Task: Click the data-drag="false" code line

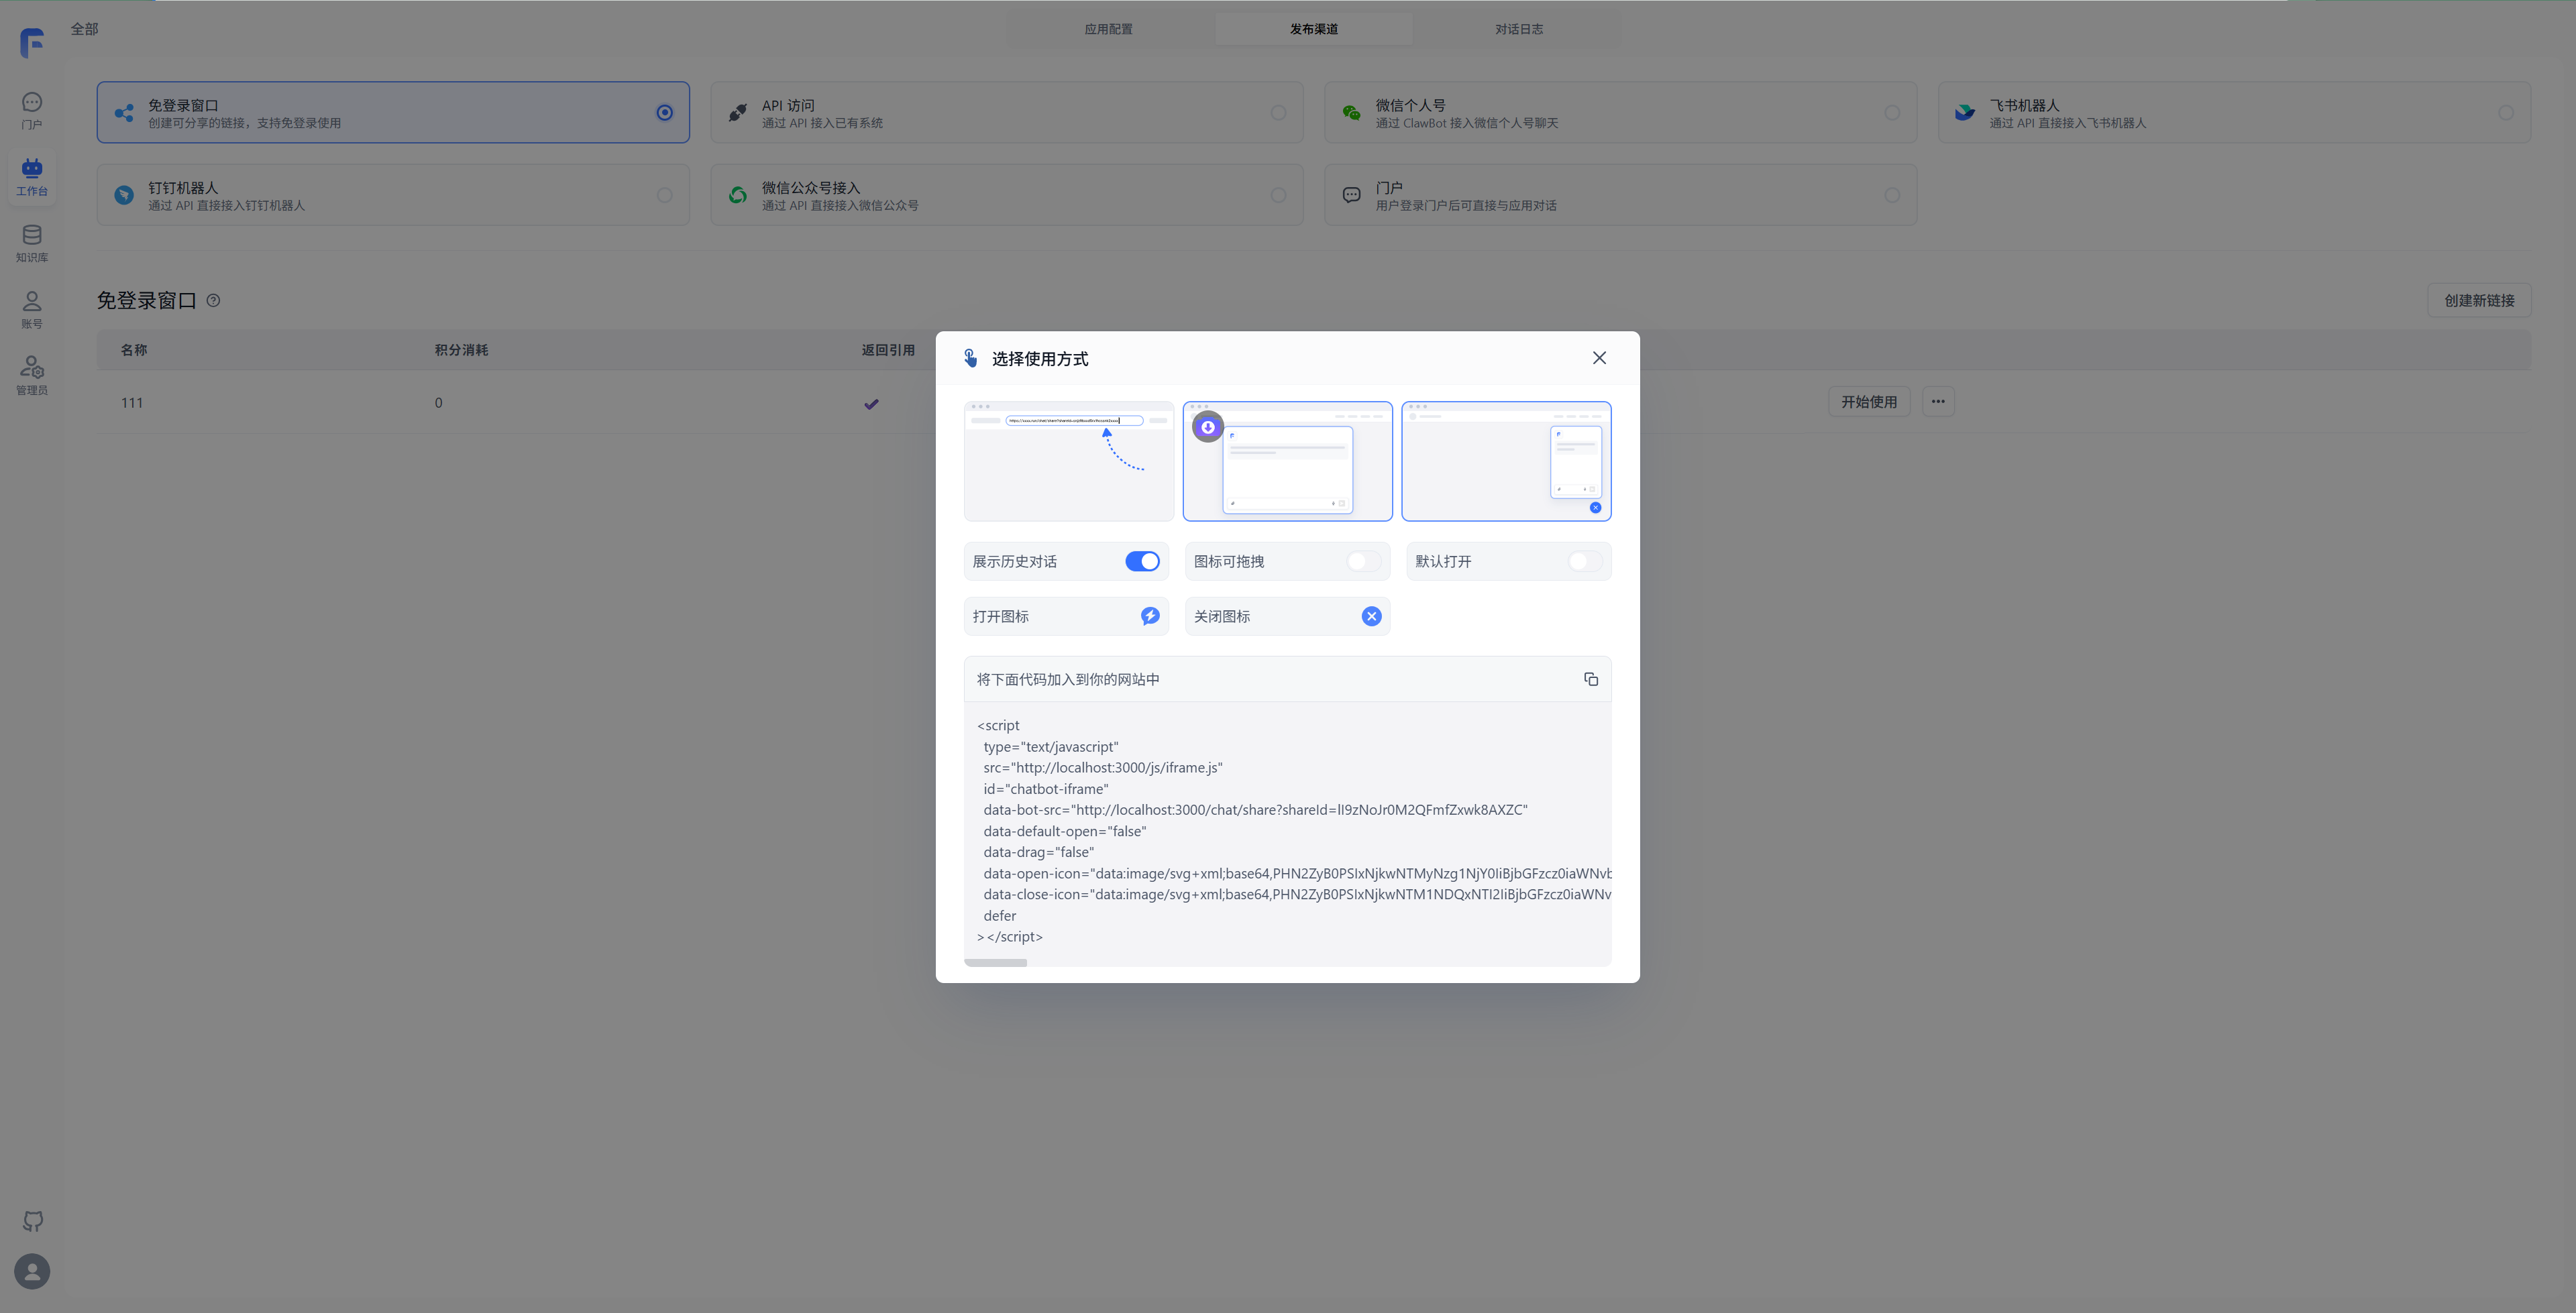Action: point(1039,852)
